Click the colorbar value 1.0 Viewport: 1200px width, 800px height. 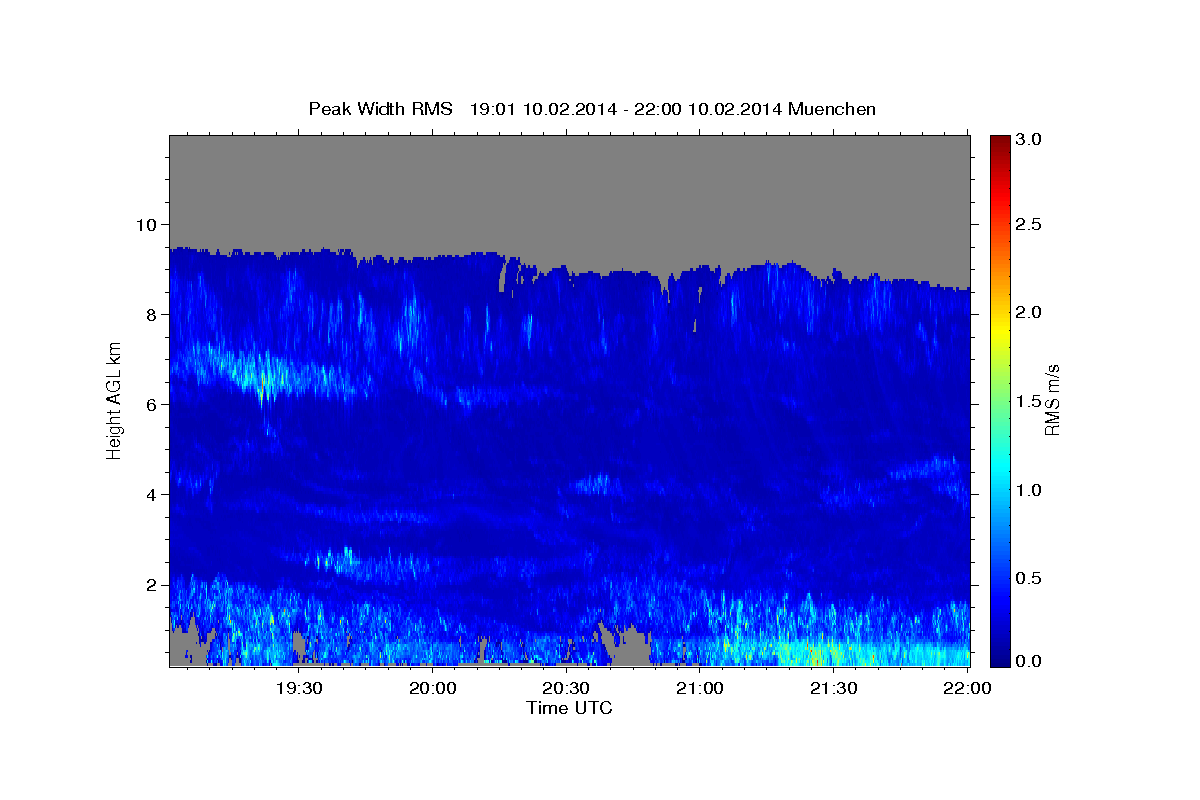[x=1029, y=490]
